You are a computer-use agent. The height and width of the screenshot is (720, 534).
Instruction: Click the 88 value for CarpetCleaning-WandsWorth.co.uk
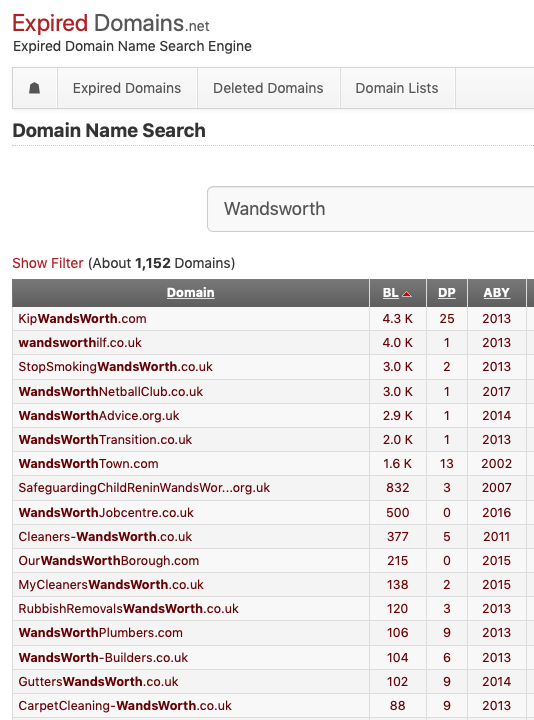398,705
